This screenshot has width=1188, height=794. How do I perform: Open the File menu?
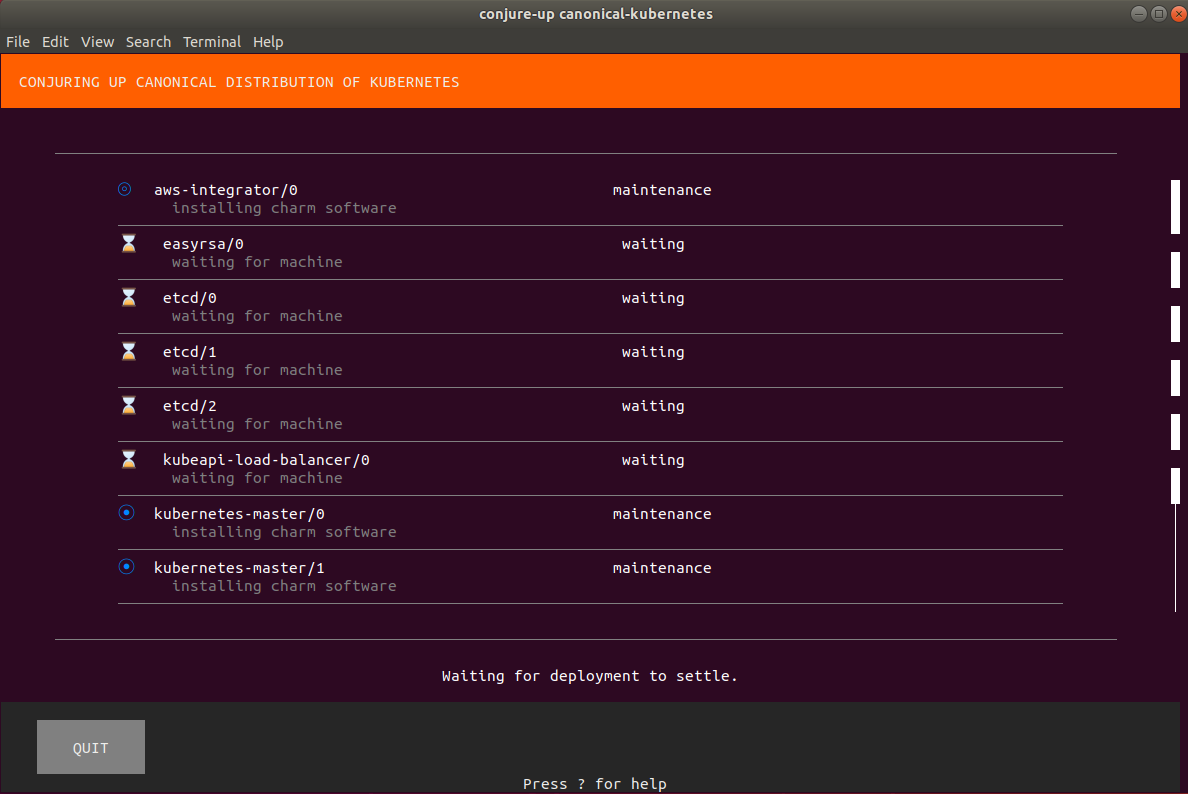[x=17, y=42]
